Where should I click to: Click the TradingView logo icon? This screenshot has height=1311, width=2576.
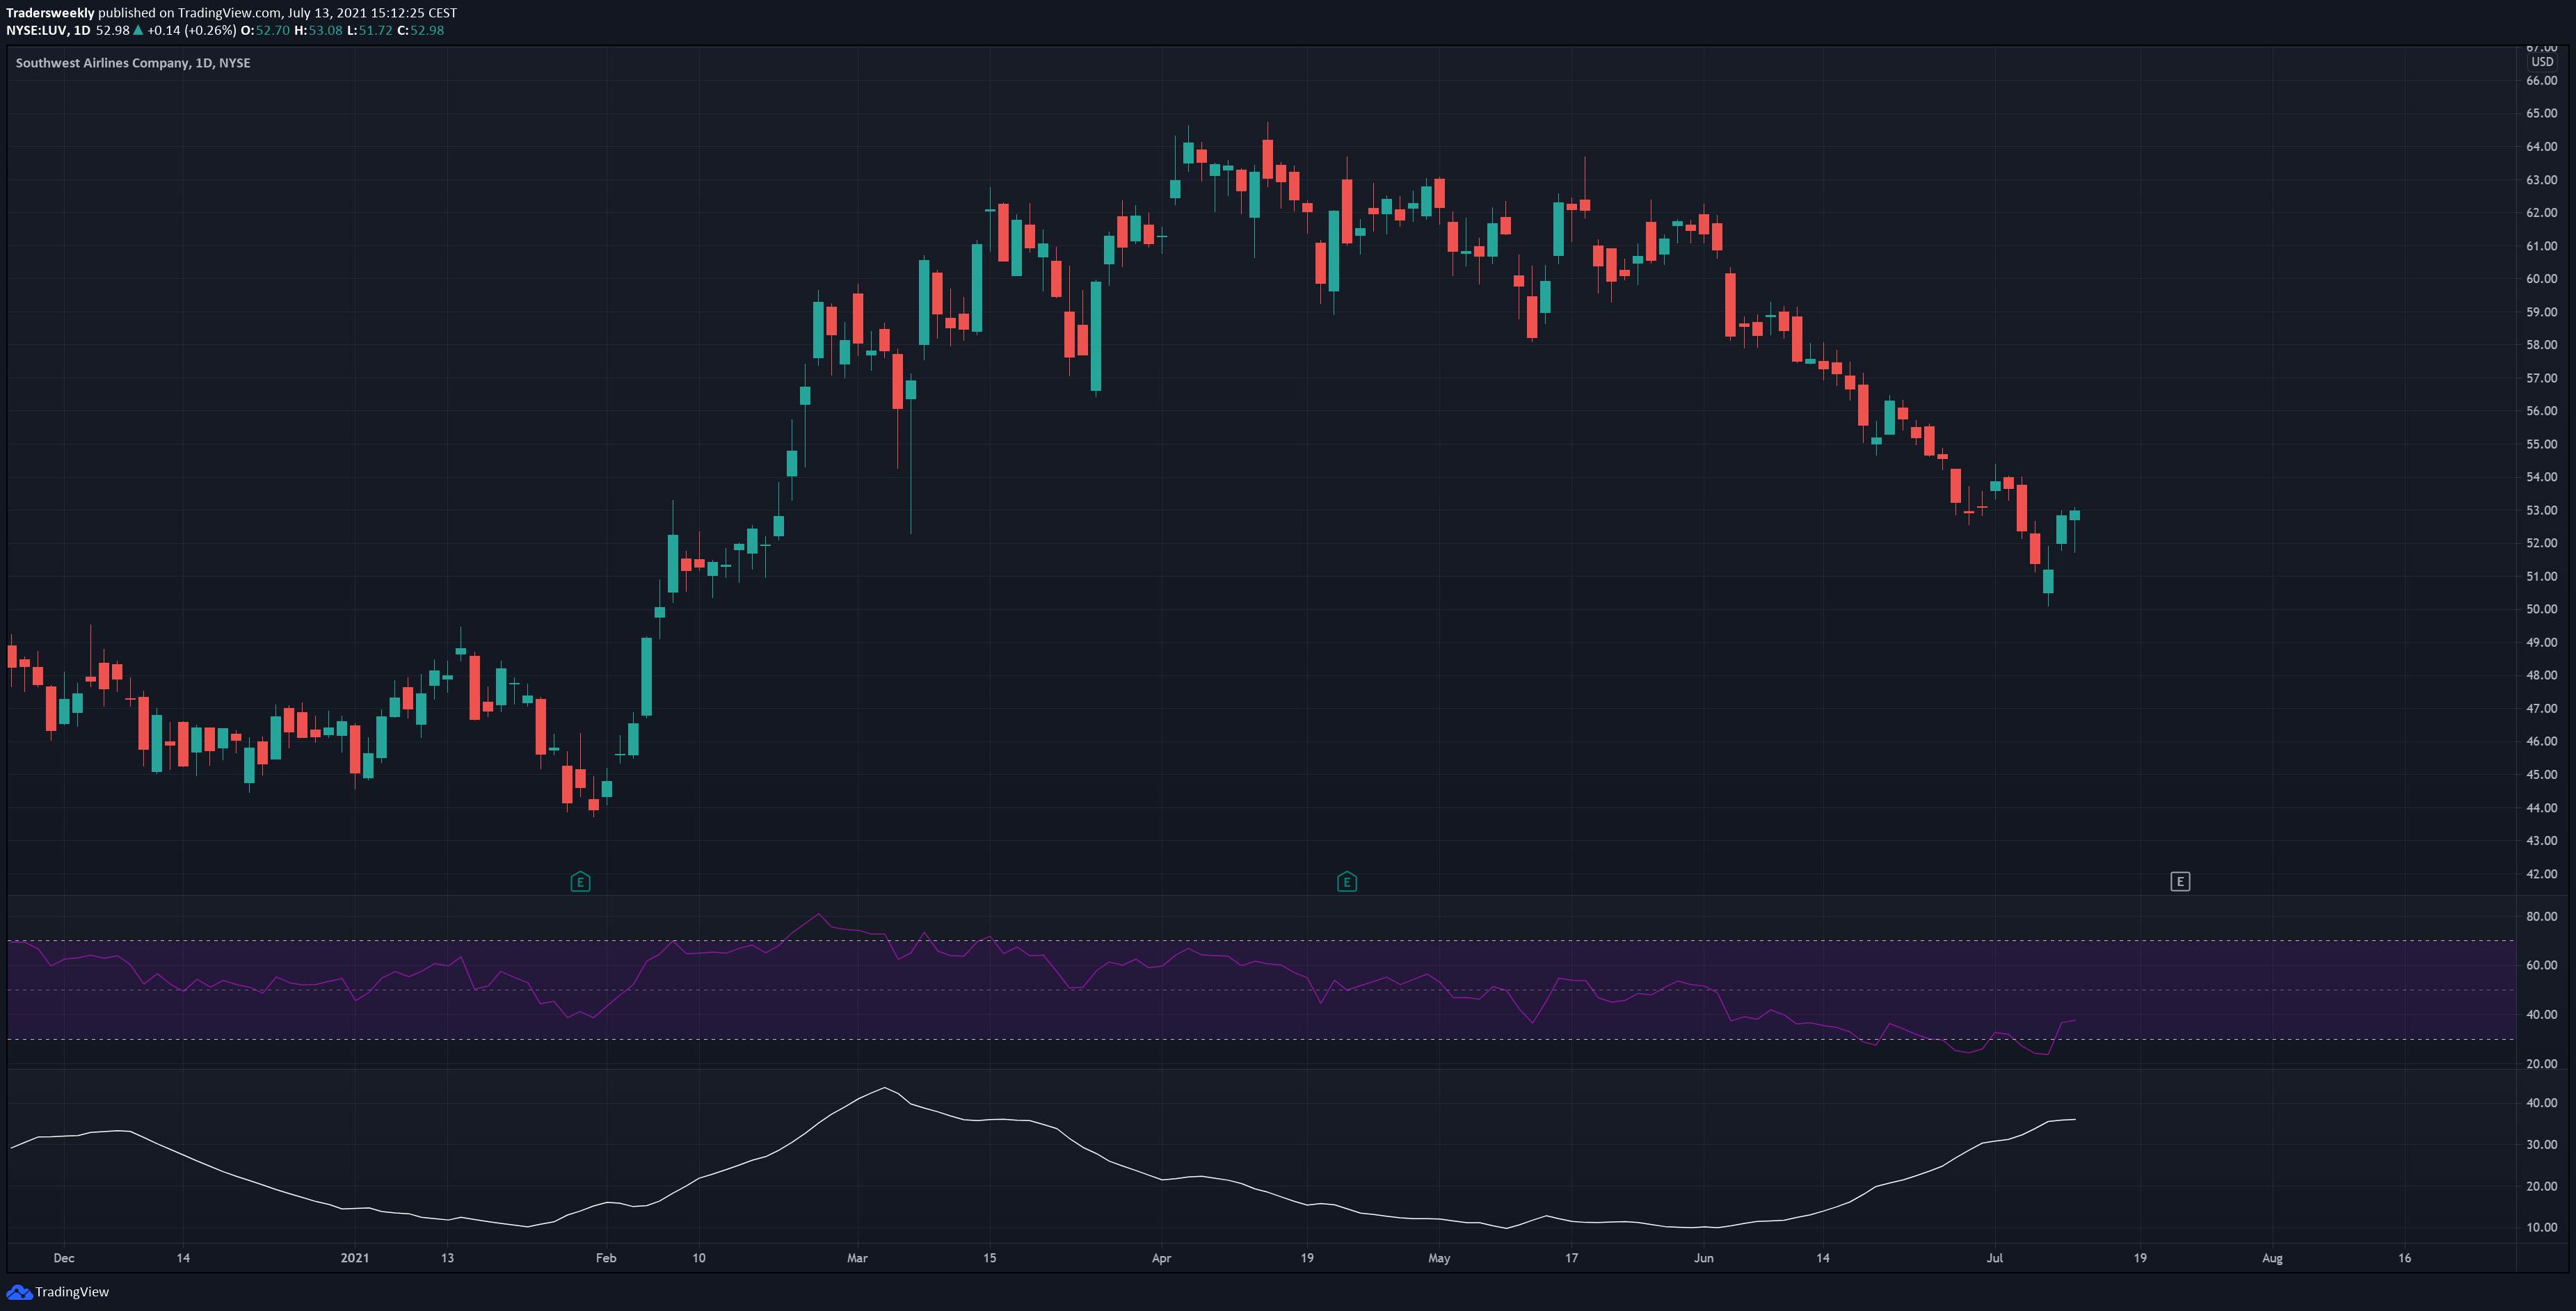click(19, 1292)
